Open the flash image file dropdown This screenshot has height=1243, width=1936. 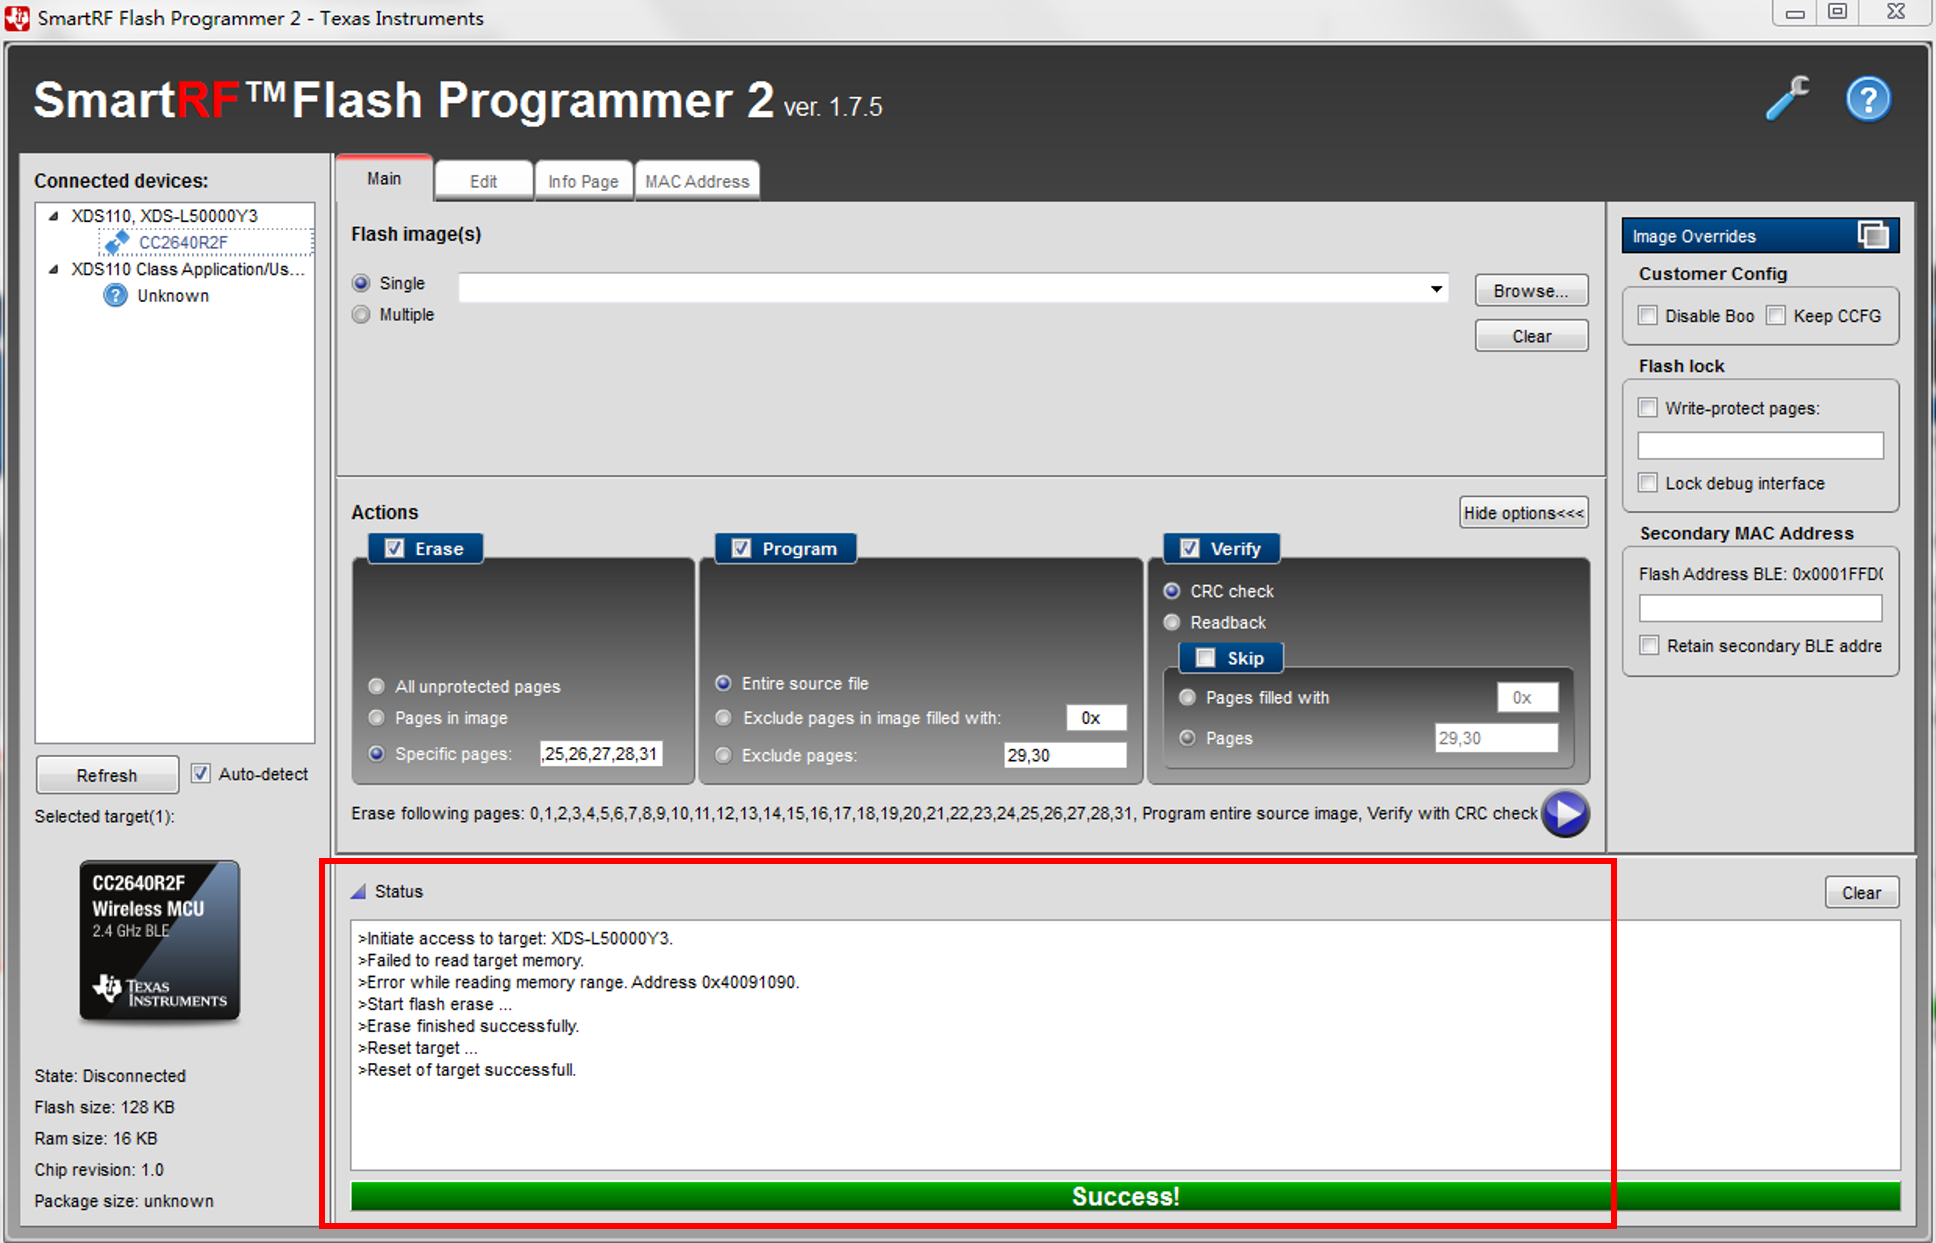coord(1436,289)
